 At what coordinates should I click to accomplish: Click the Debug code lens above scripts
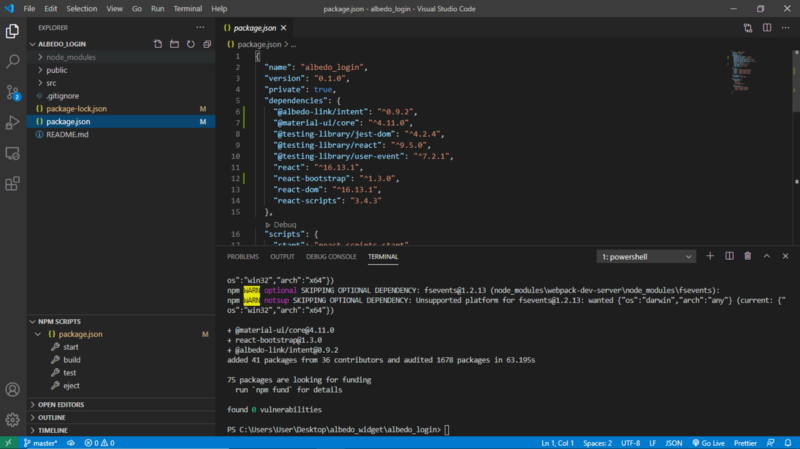coord(285,224)
